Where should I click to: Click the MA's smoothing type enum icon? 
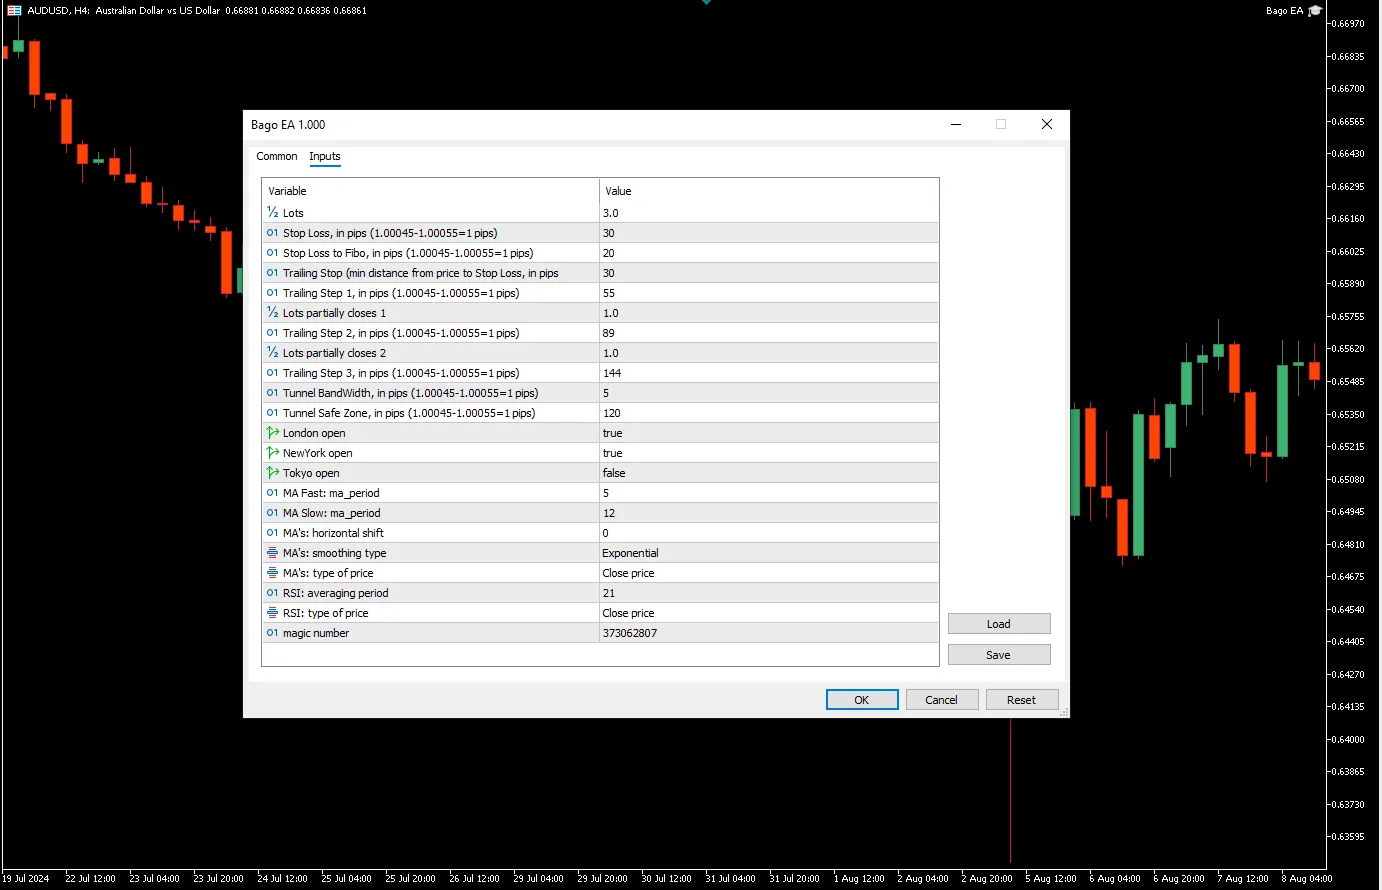272,553
